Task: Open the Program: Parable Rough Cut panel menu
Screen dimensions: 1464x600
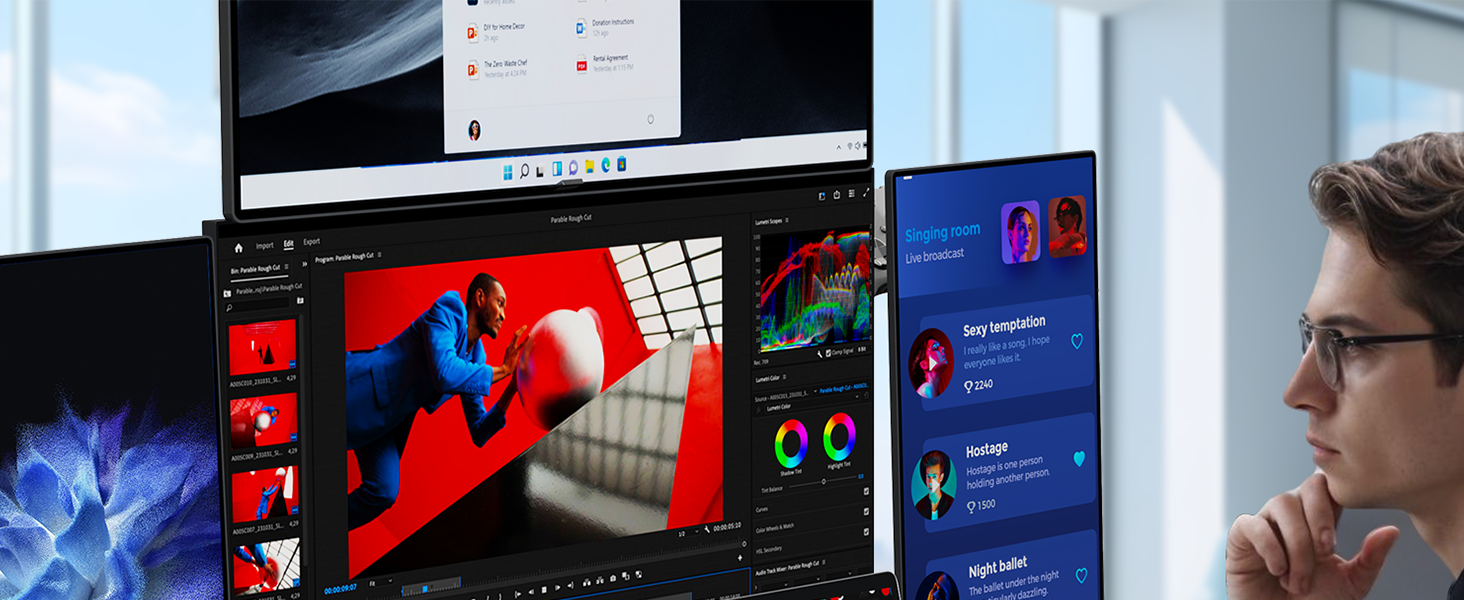Action: [380, 256]
